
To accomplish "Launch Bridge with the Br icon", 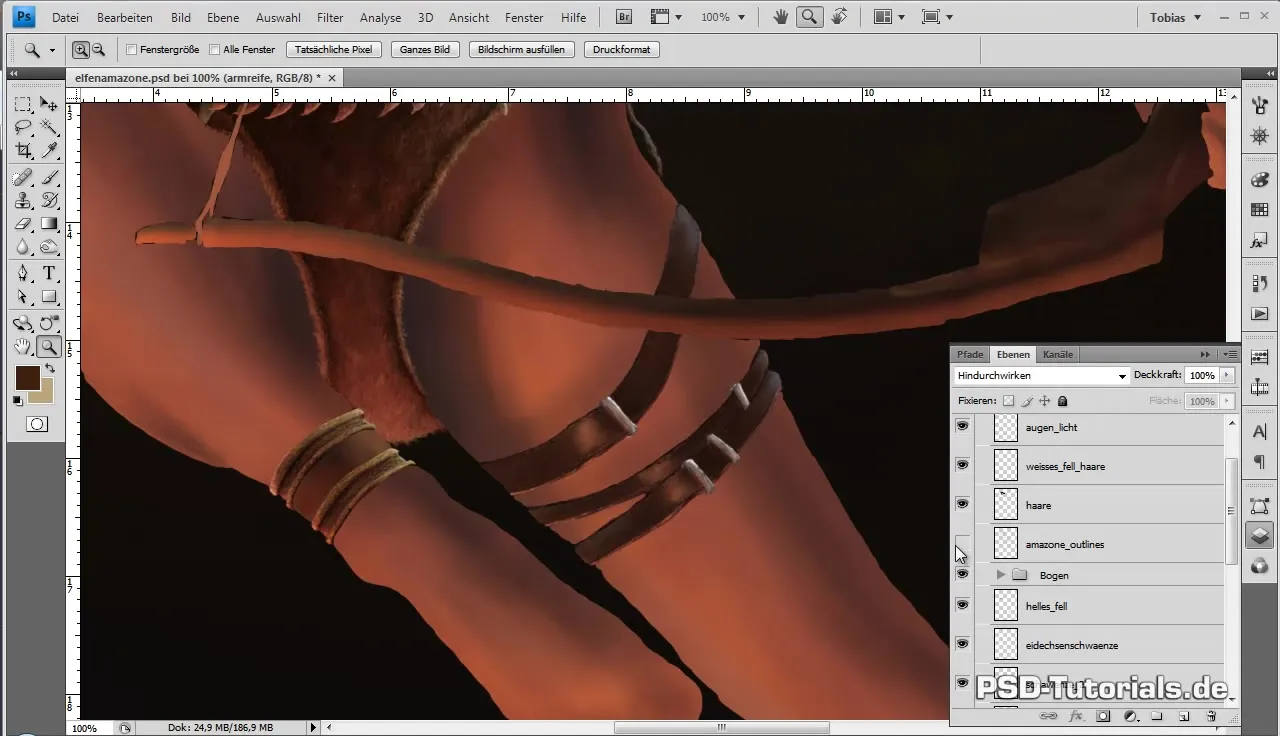I will [624, 17].
